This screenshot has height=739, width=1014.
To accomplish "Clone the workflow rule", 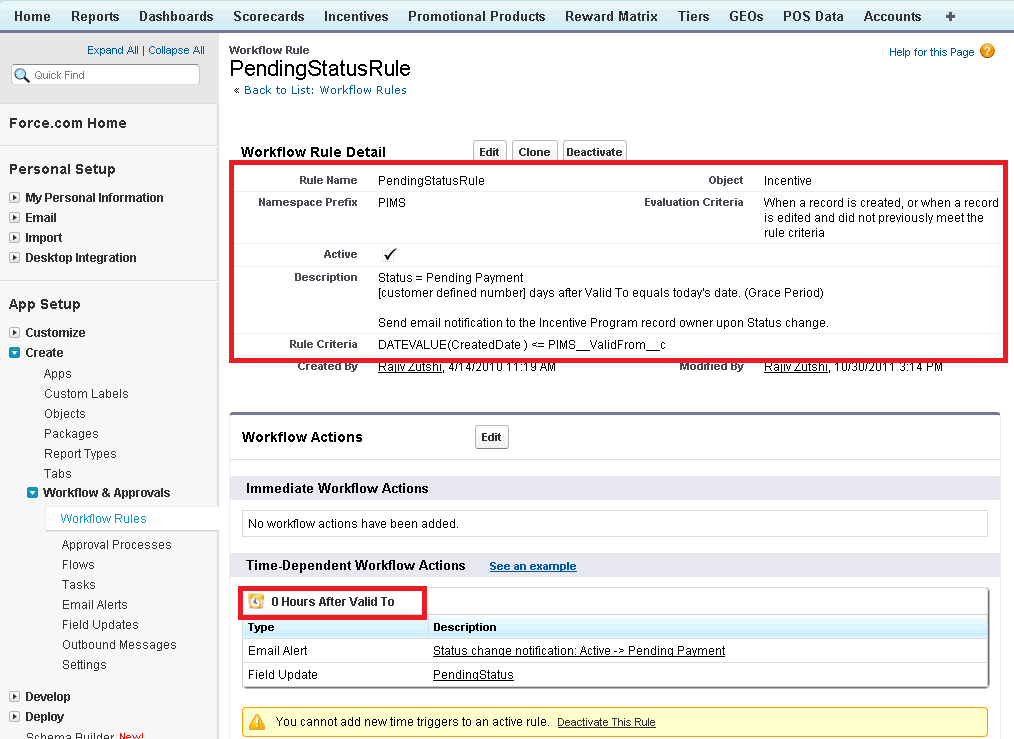I will click(x=534, y=152).
